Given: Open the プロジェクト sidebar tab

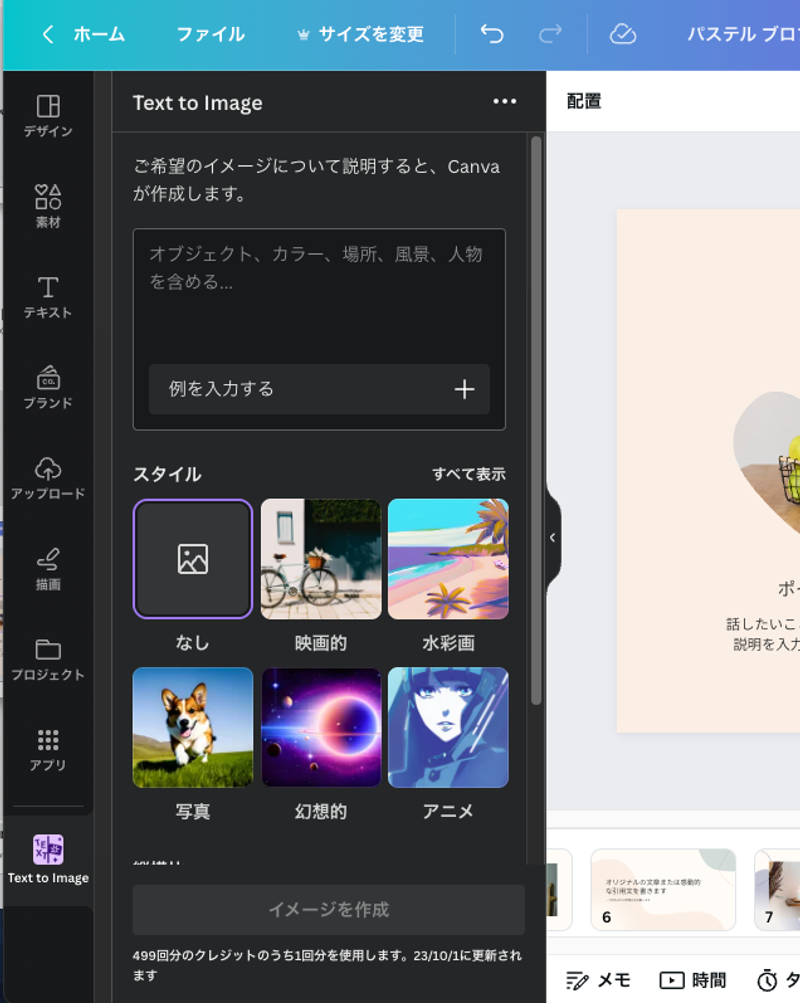Looking at the screenshot, I should 48,659.
